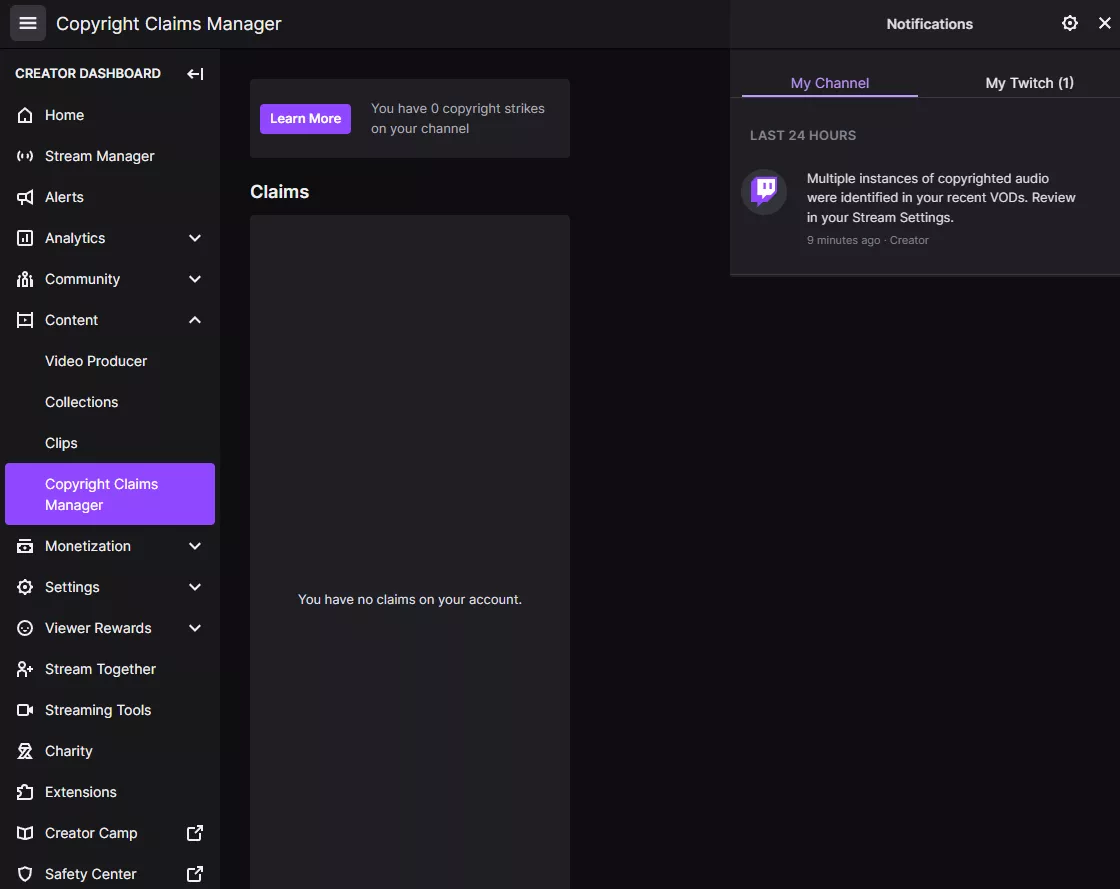Expand the Monetization section
Image resolution: width=1120 pixels, height=889 pixels.
click(x=195, y=546)
